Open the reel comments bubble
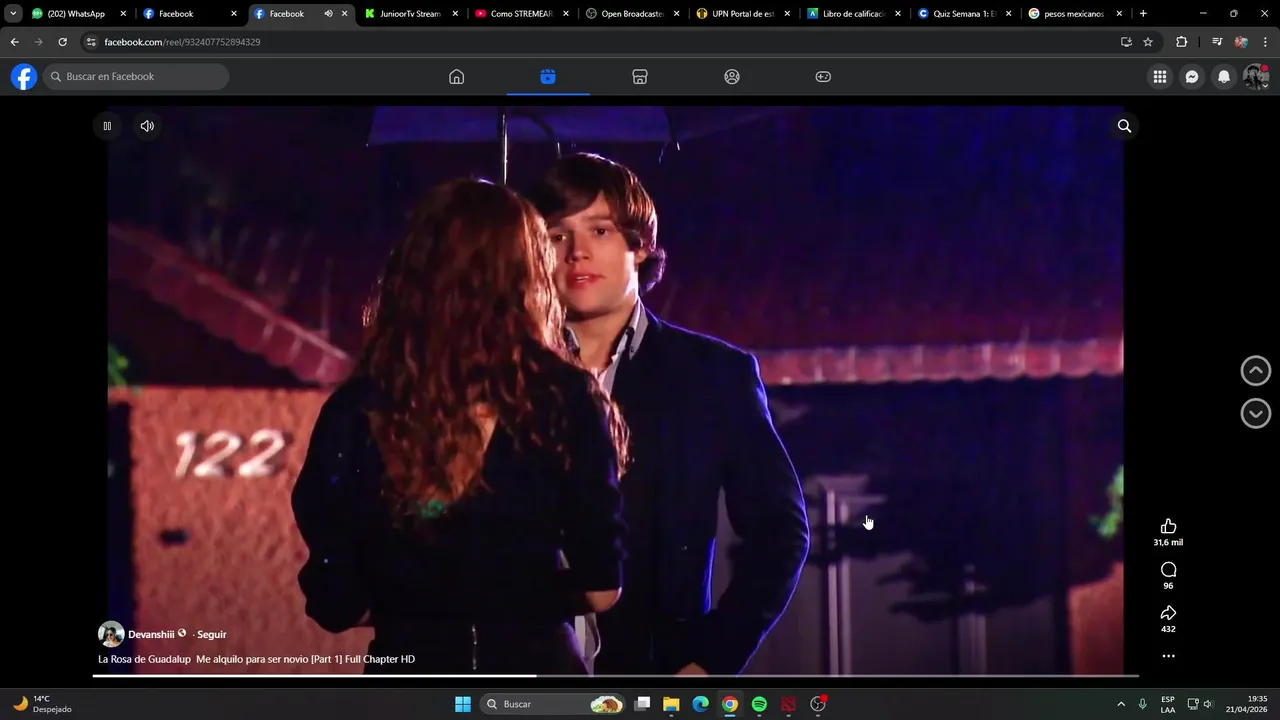1280x720 pixels. 1168,570
